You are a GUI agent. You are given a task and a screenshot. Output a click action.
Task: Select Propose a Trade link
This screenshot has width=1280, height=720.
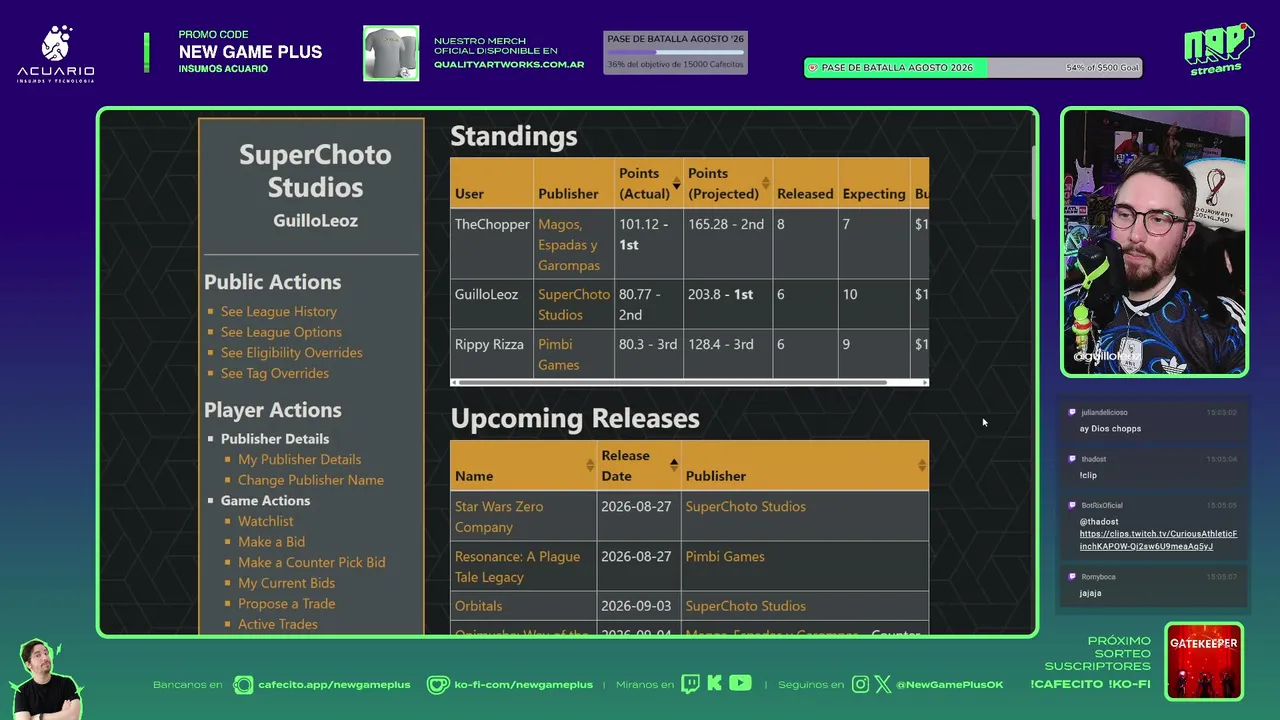pos(287,604)
